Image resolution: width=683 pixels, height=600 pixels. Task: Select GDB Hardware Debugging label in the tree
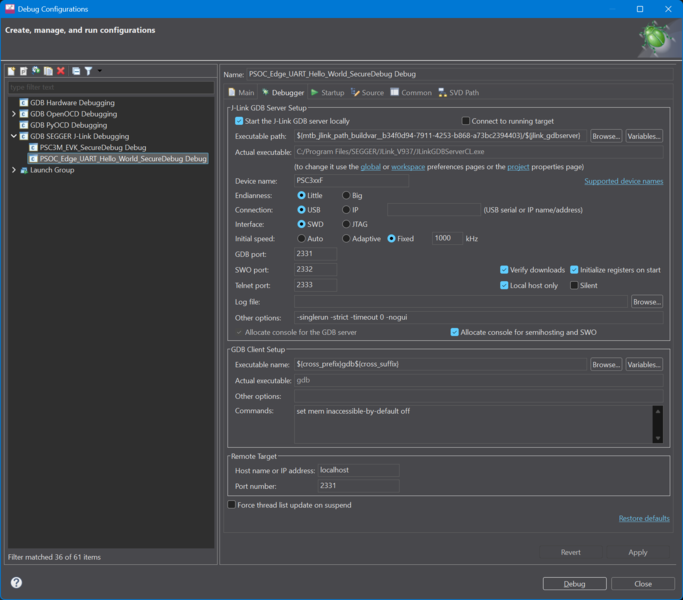coord(72,103)
